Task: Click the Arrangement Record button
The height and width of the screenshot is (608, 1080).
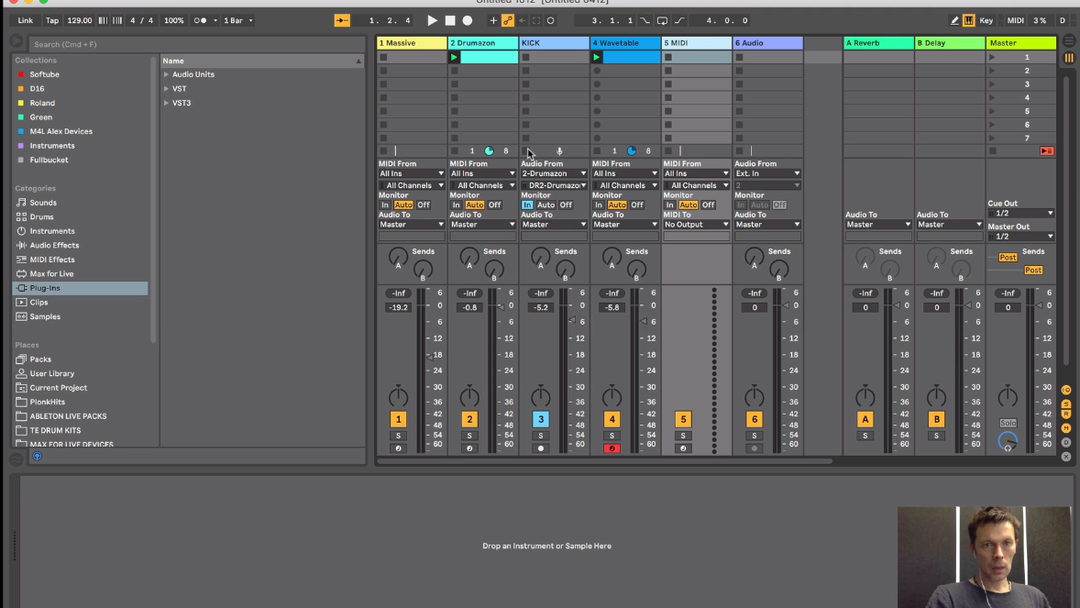Action: (x=467, y=20)
